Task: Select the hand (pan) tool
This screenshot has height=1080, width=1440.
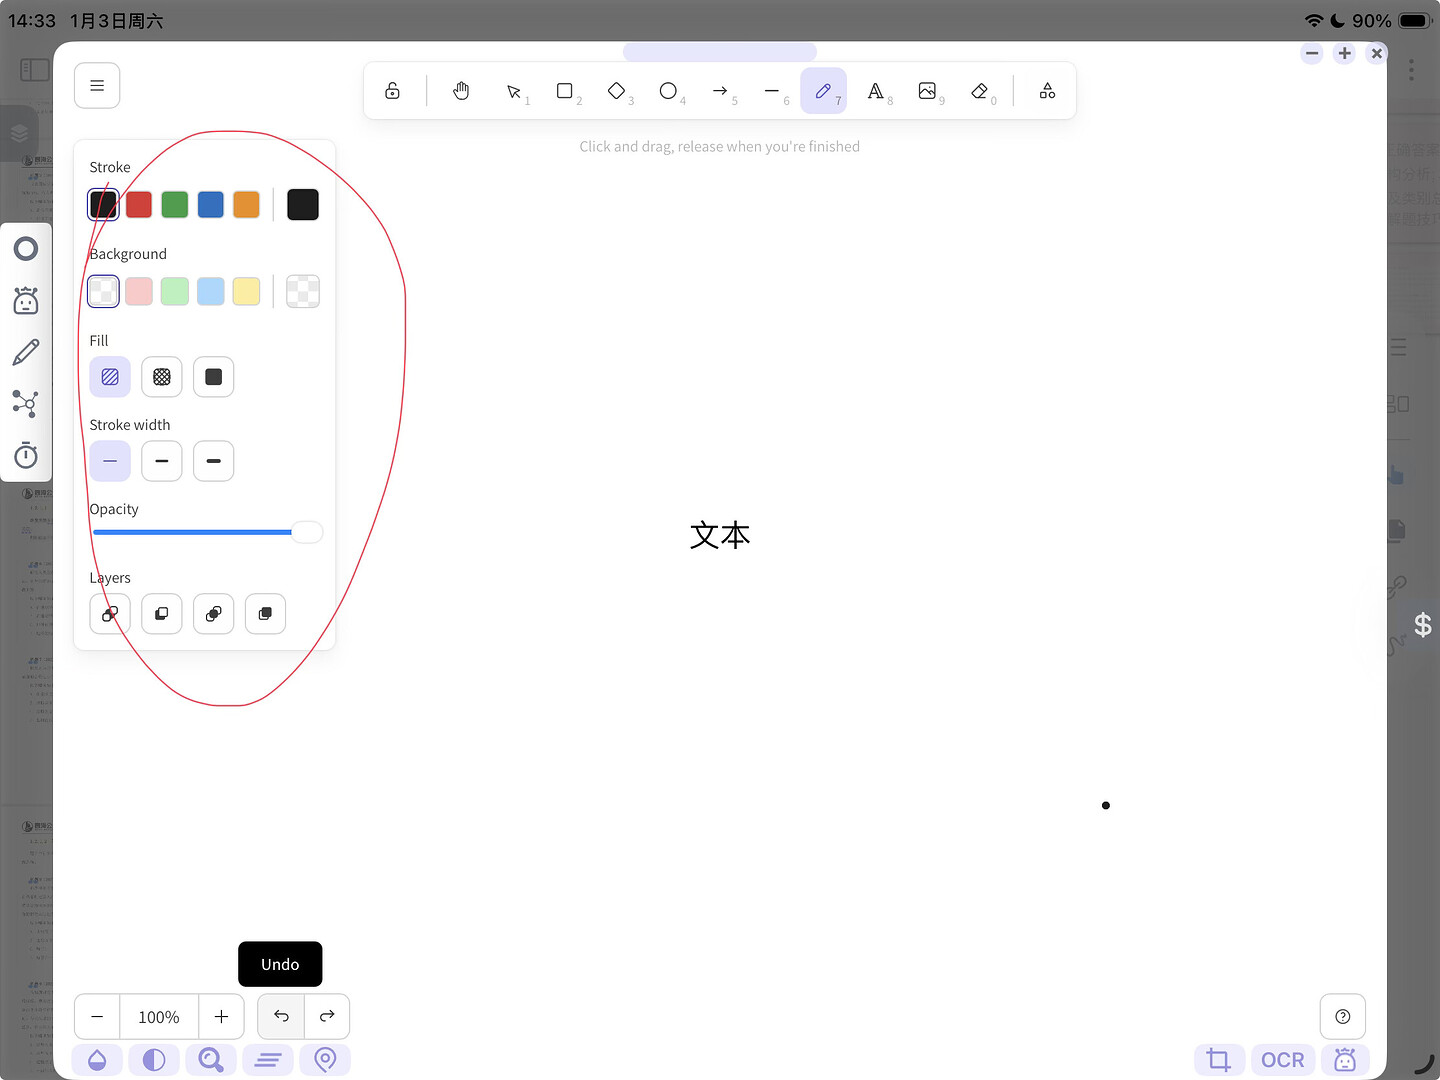Action: click(461, 91)
